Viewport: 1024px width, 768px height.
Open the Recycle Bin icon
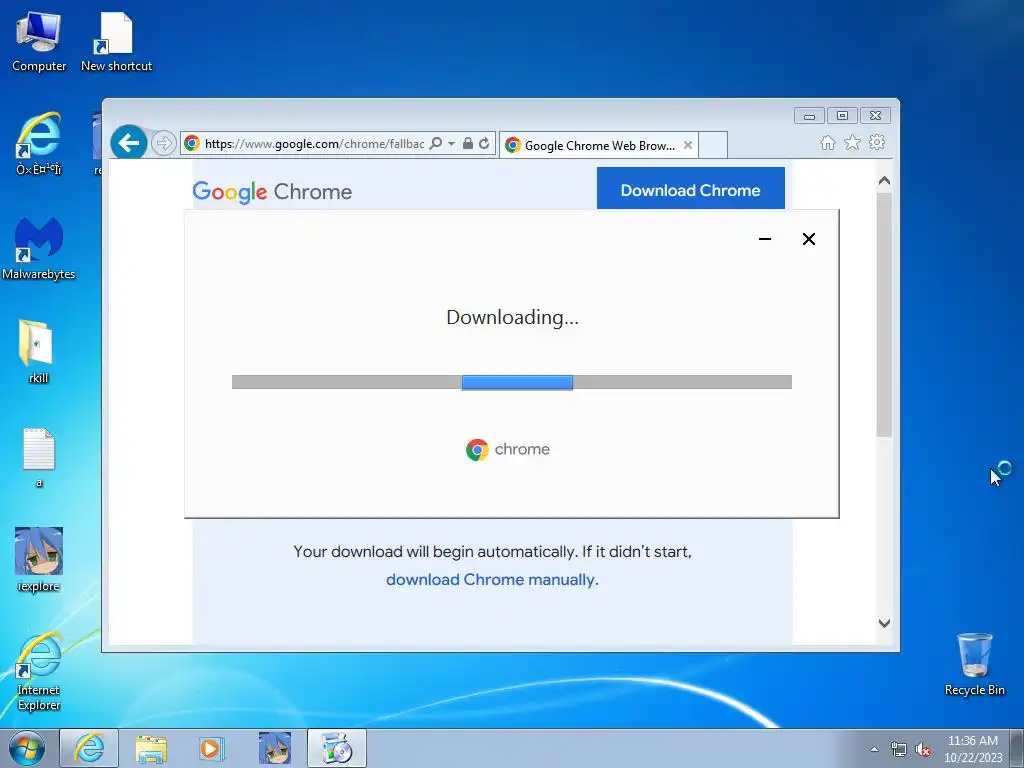point(974,664)
